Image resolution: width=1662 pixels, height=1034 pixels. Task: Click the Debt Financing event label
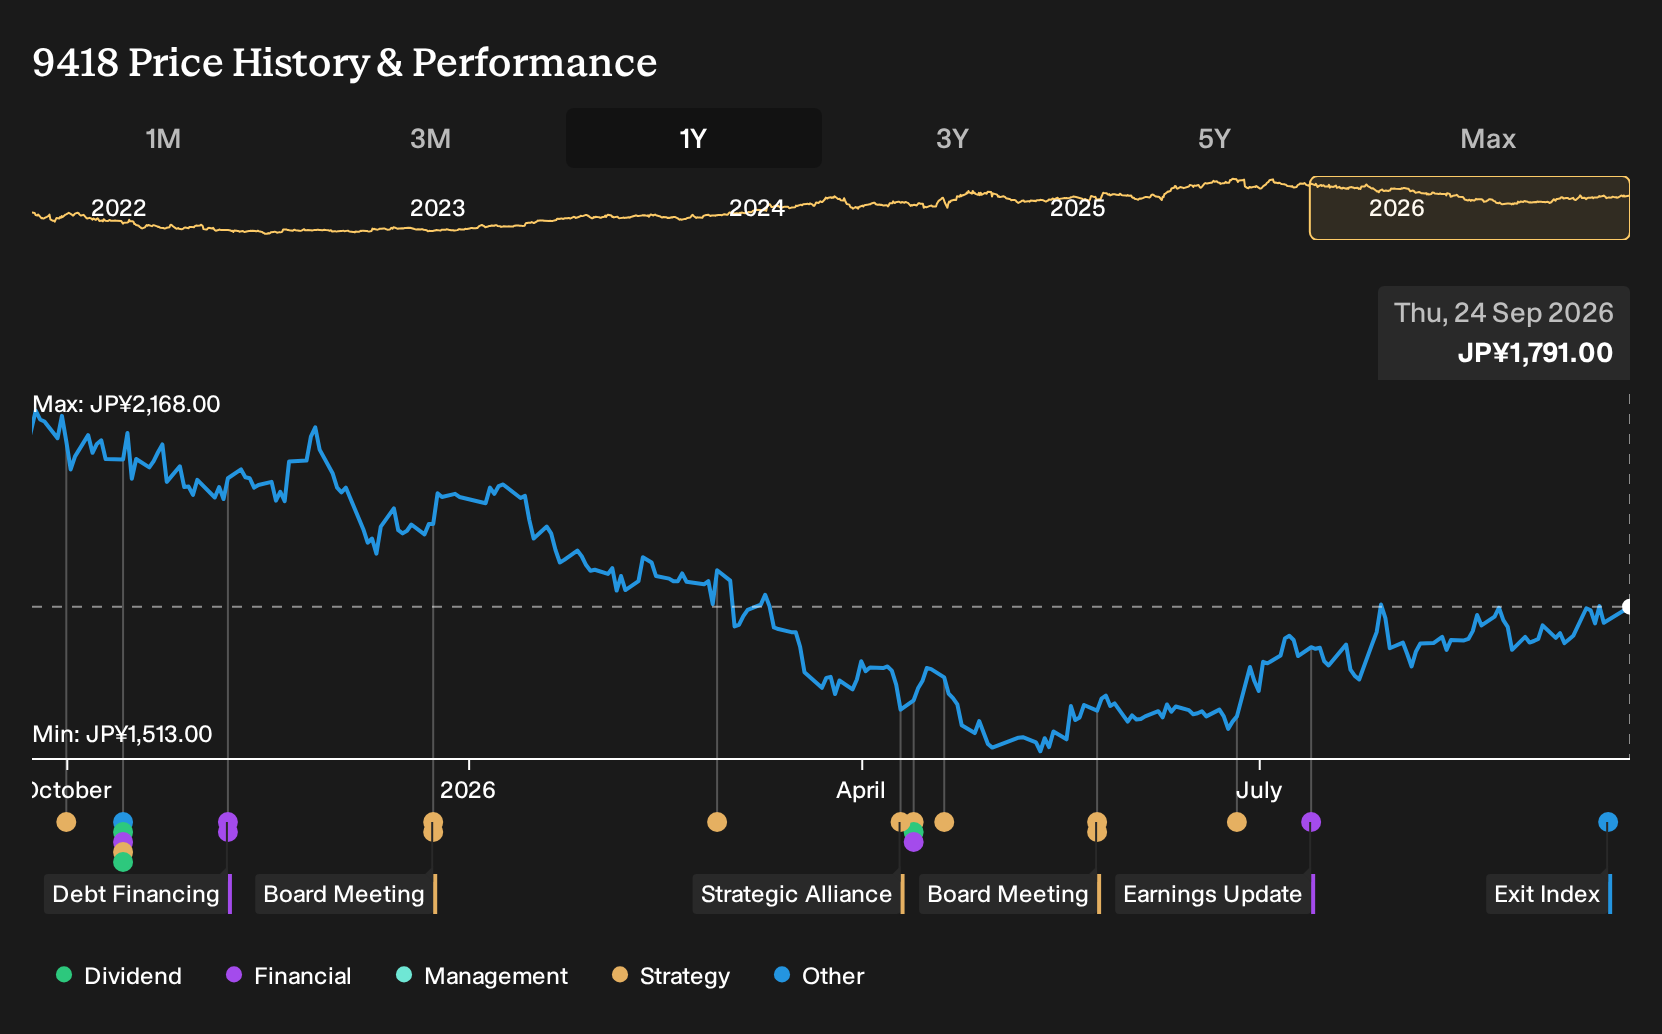pyautogui.click(x=138, y=894)
